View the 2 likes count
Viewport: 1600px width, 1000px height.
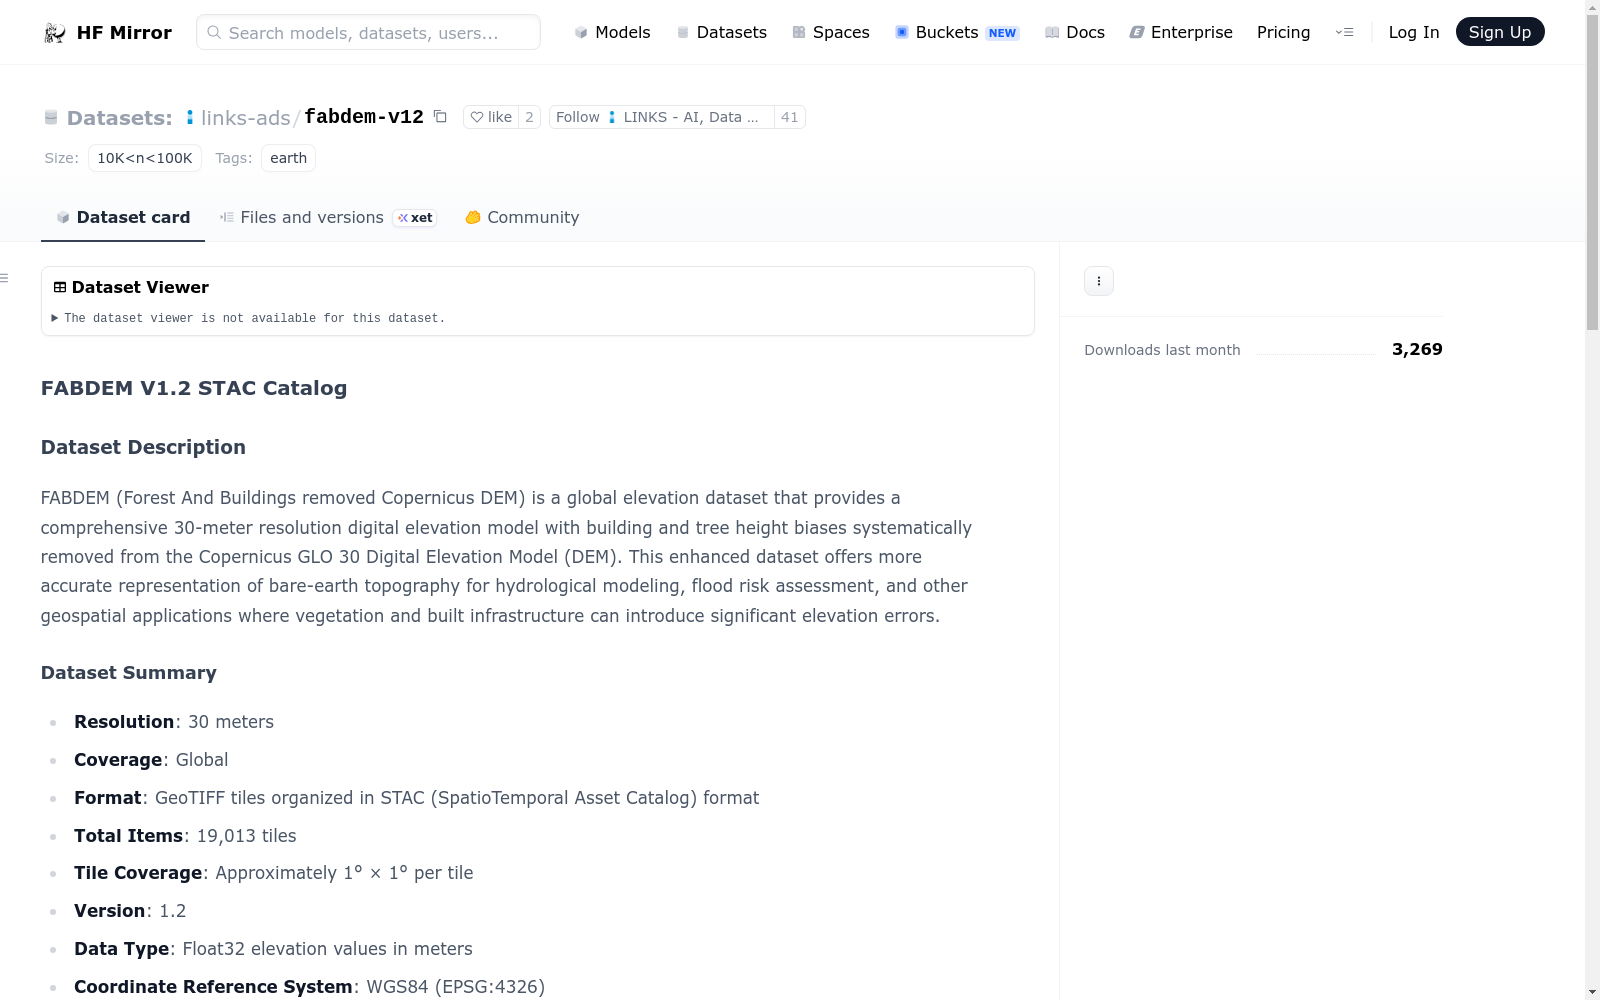530,117
